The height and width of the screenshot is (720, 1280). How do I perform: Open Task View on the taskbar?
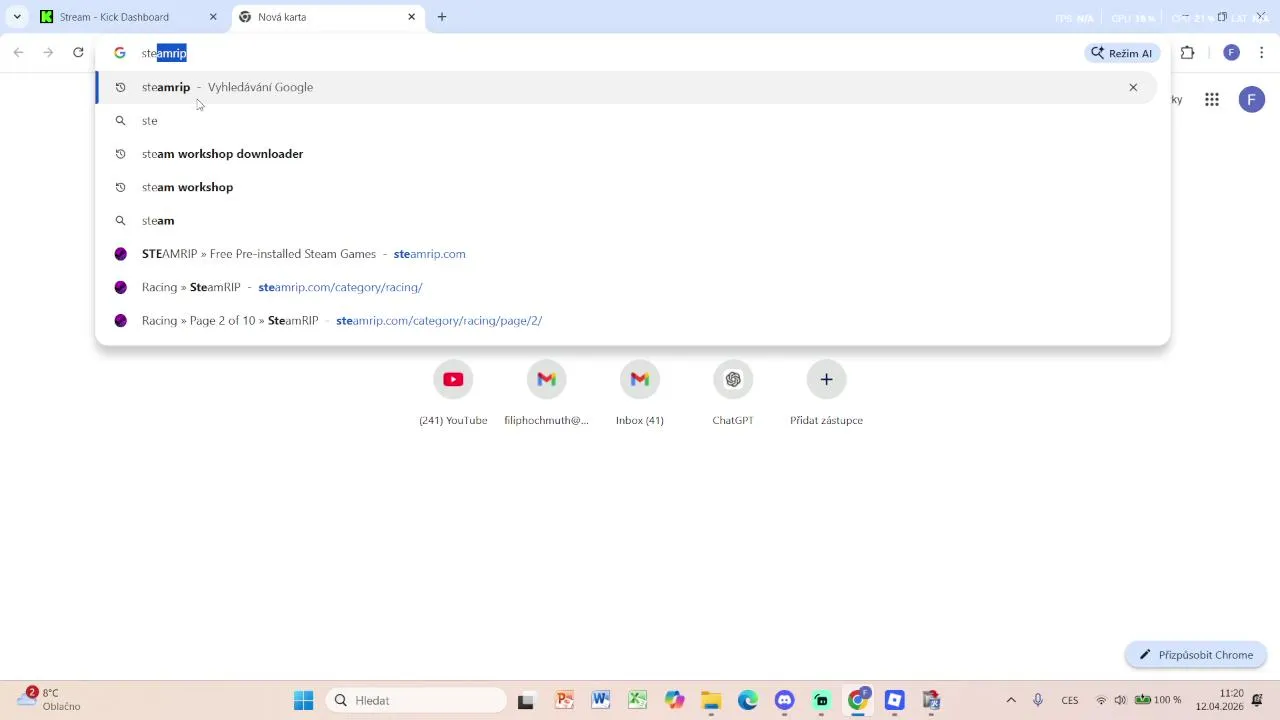(526, 700)
